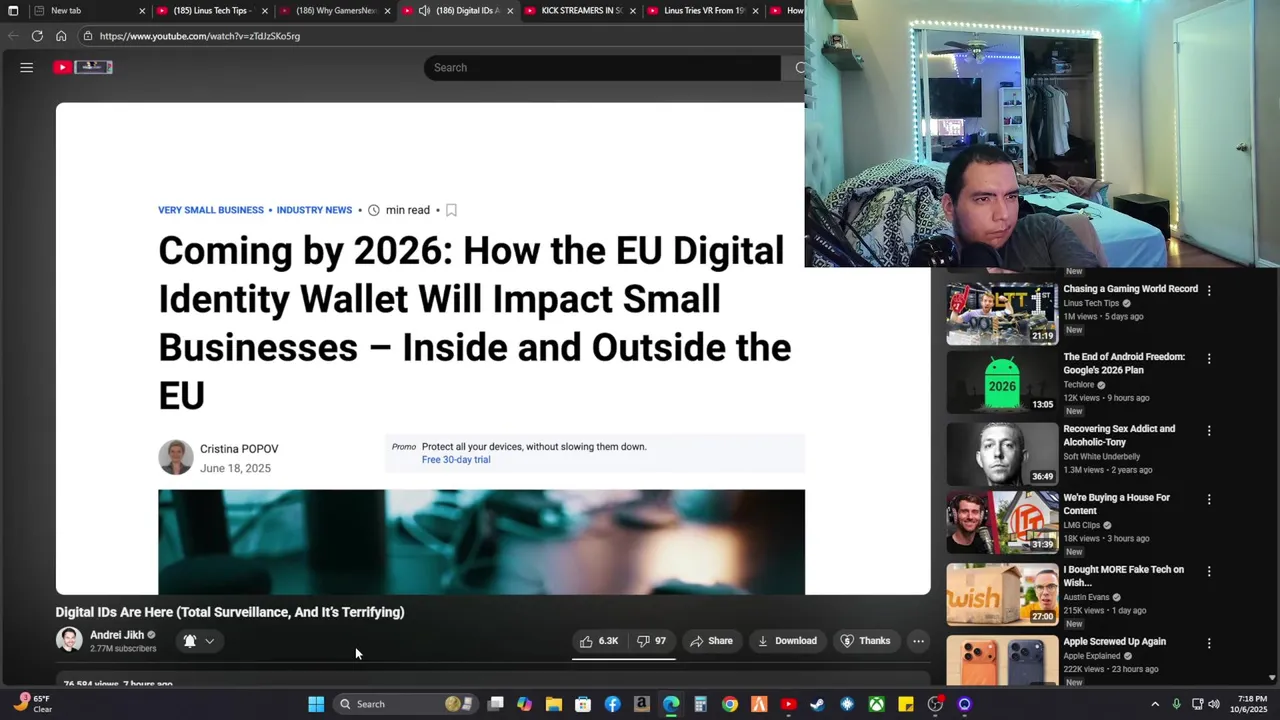Open The End of Android Freedom thumbnail

click(x=1002, y=382)
